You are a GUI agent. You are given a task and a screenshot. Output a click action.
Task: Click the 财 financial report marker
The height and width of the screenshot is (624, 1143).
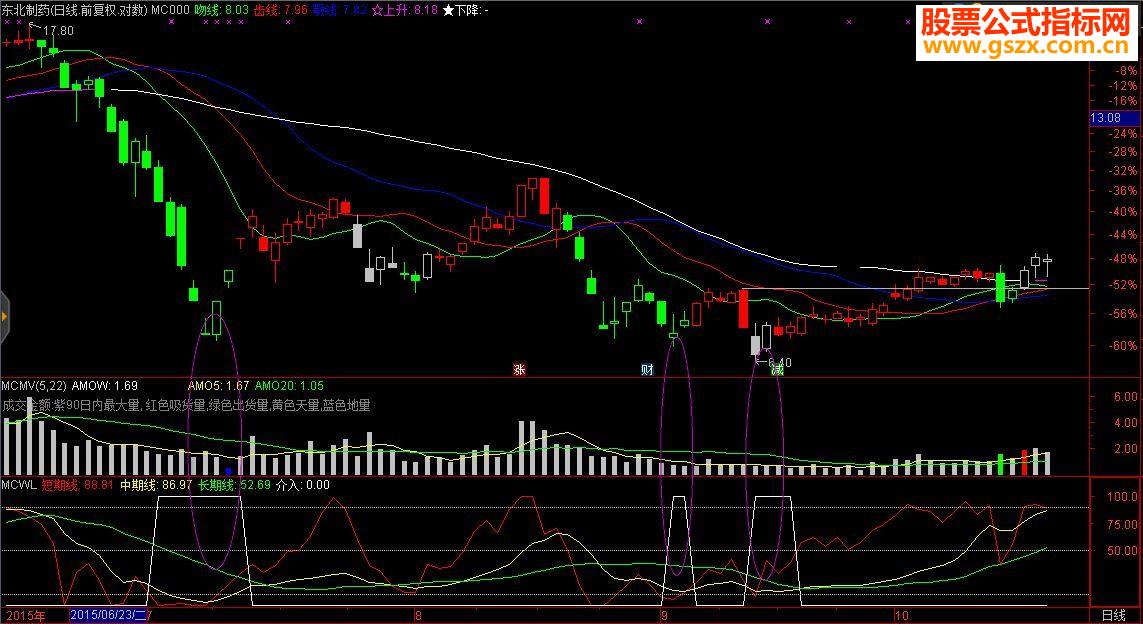click(647, 370)
